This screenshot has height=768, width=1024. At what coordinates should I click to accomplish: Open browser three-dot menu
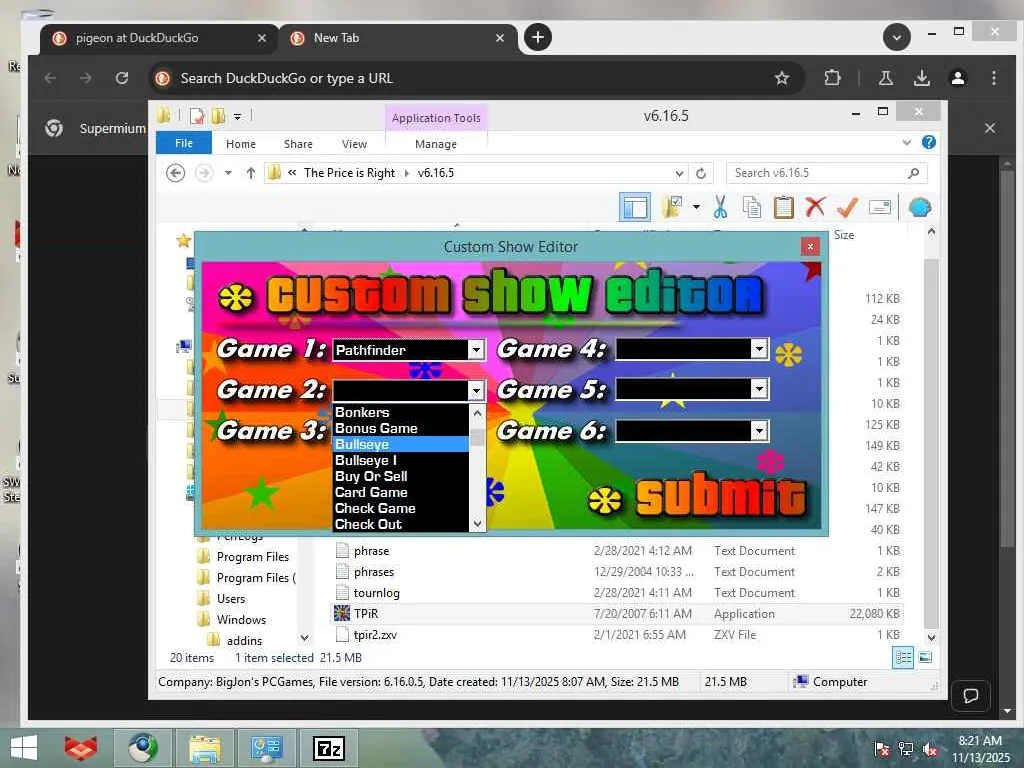coord(994,78)
